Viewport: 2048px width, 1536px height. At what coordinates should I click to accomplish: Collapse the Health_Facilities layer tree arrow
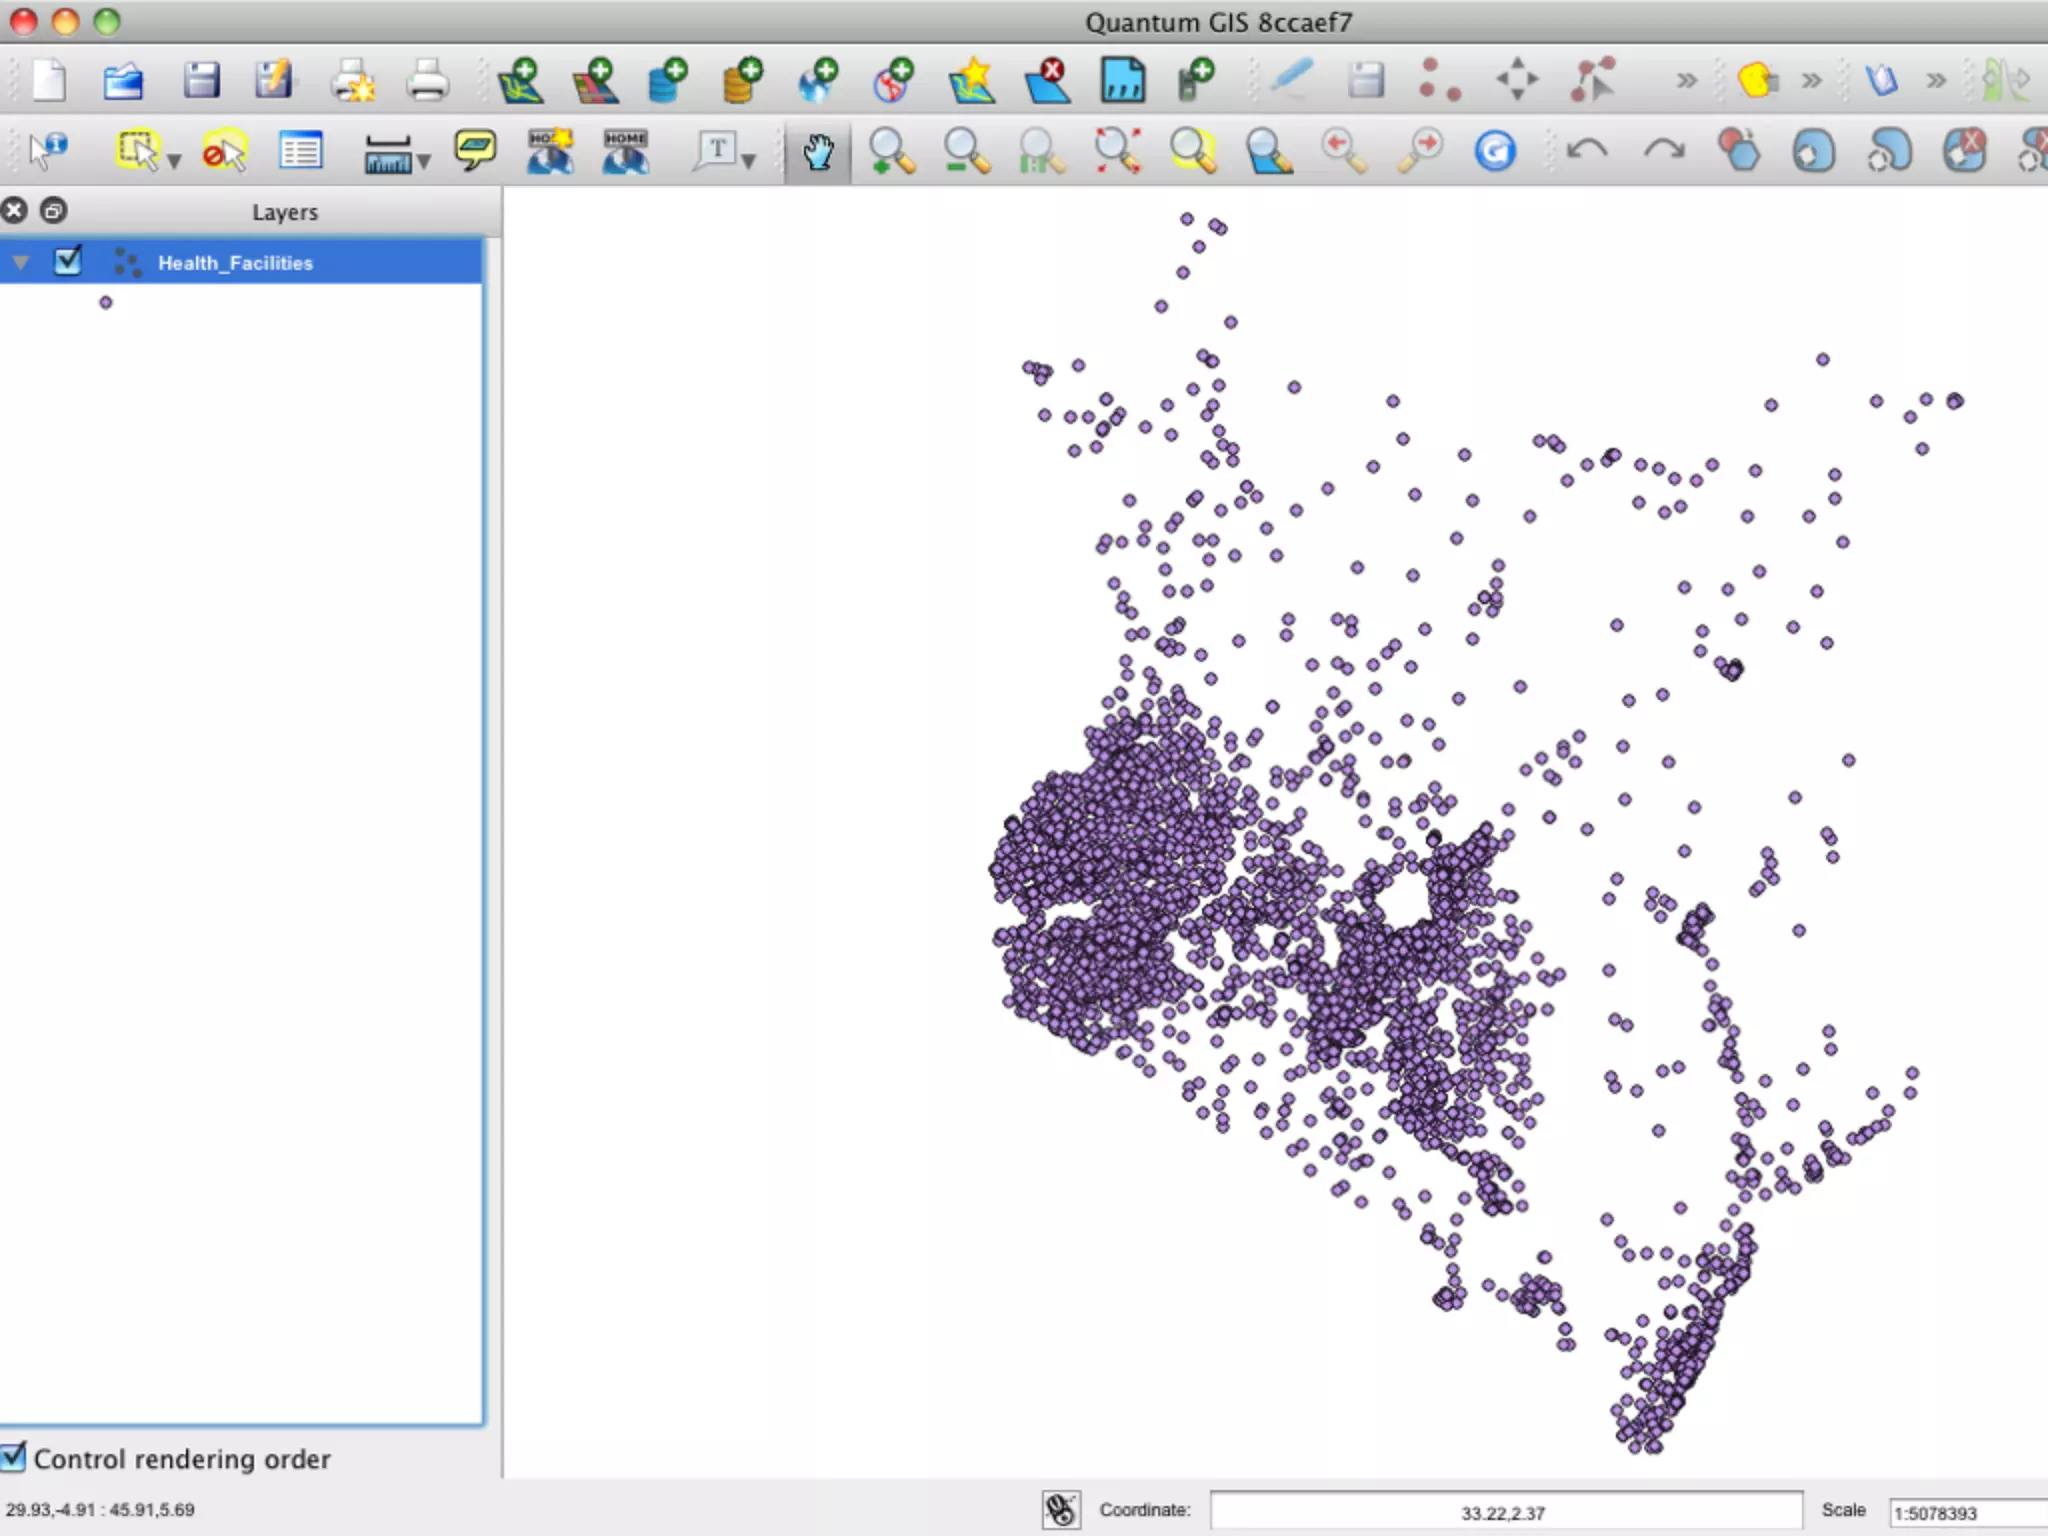click(x=21, y=263)
